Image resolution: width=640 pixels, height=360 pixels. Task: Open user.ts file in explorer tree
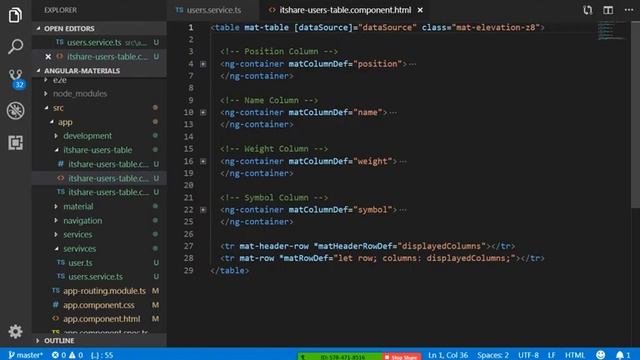[x=99, y=262]
